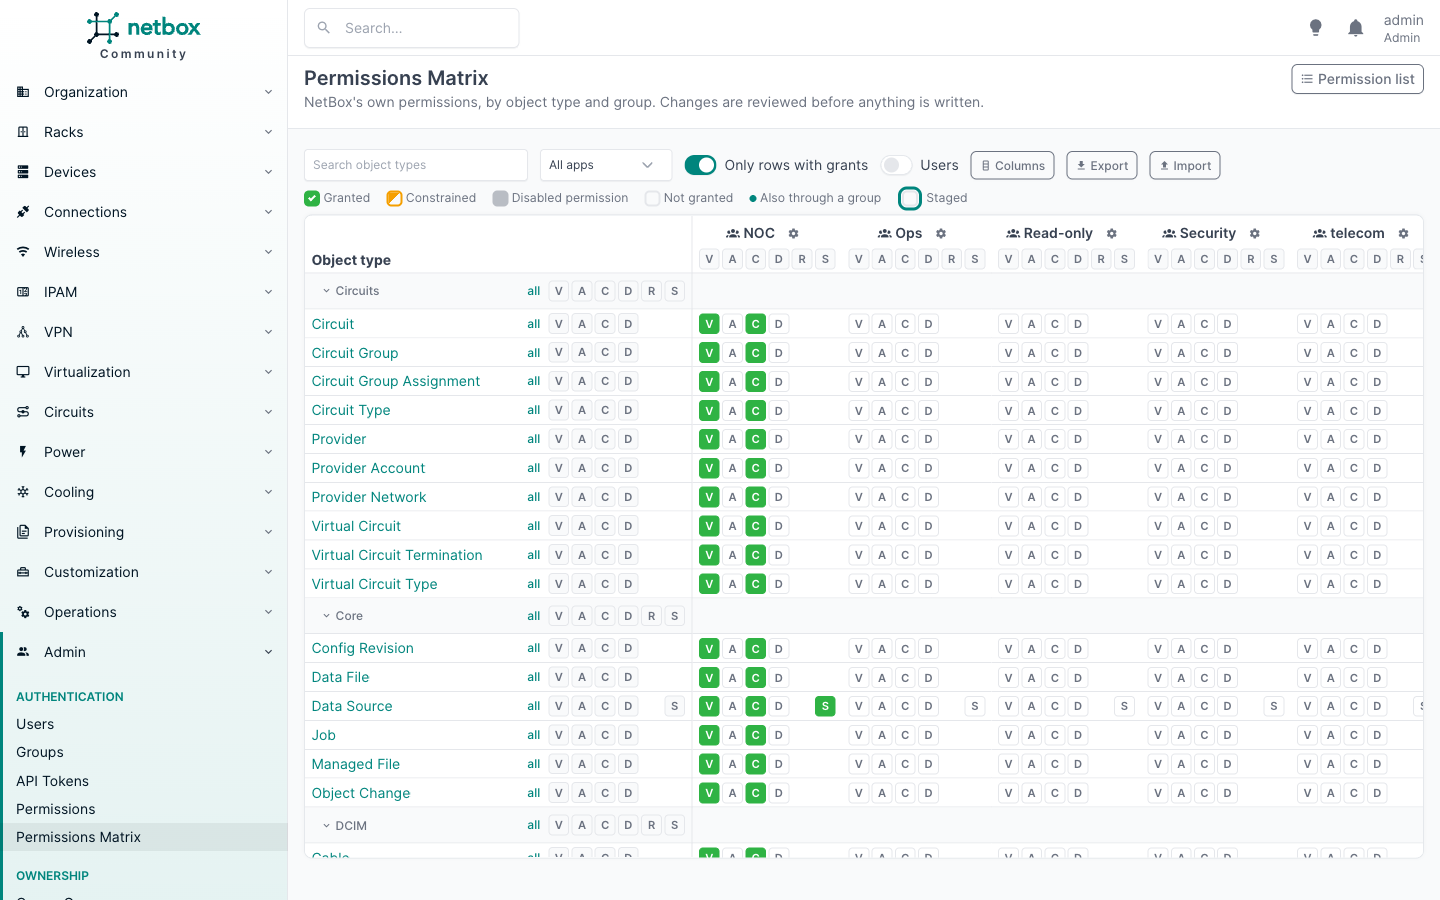Open Ops group gear settings

pos(941,234)
